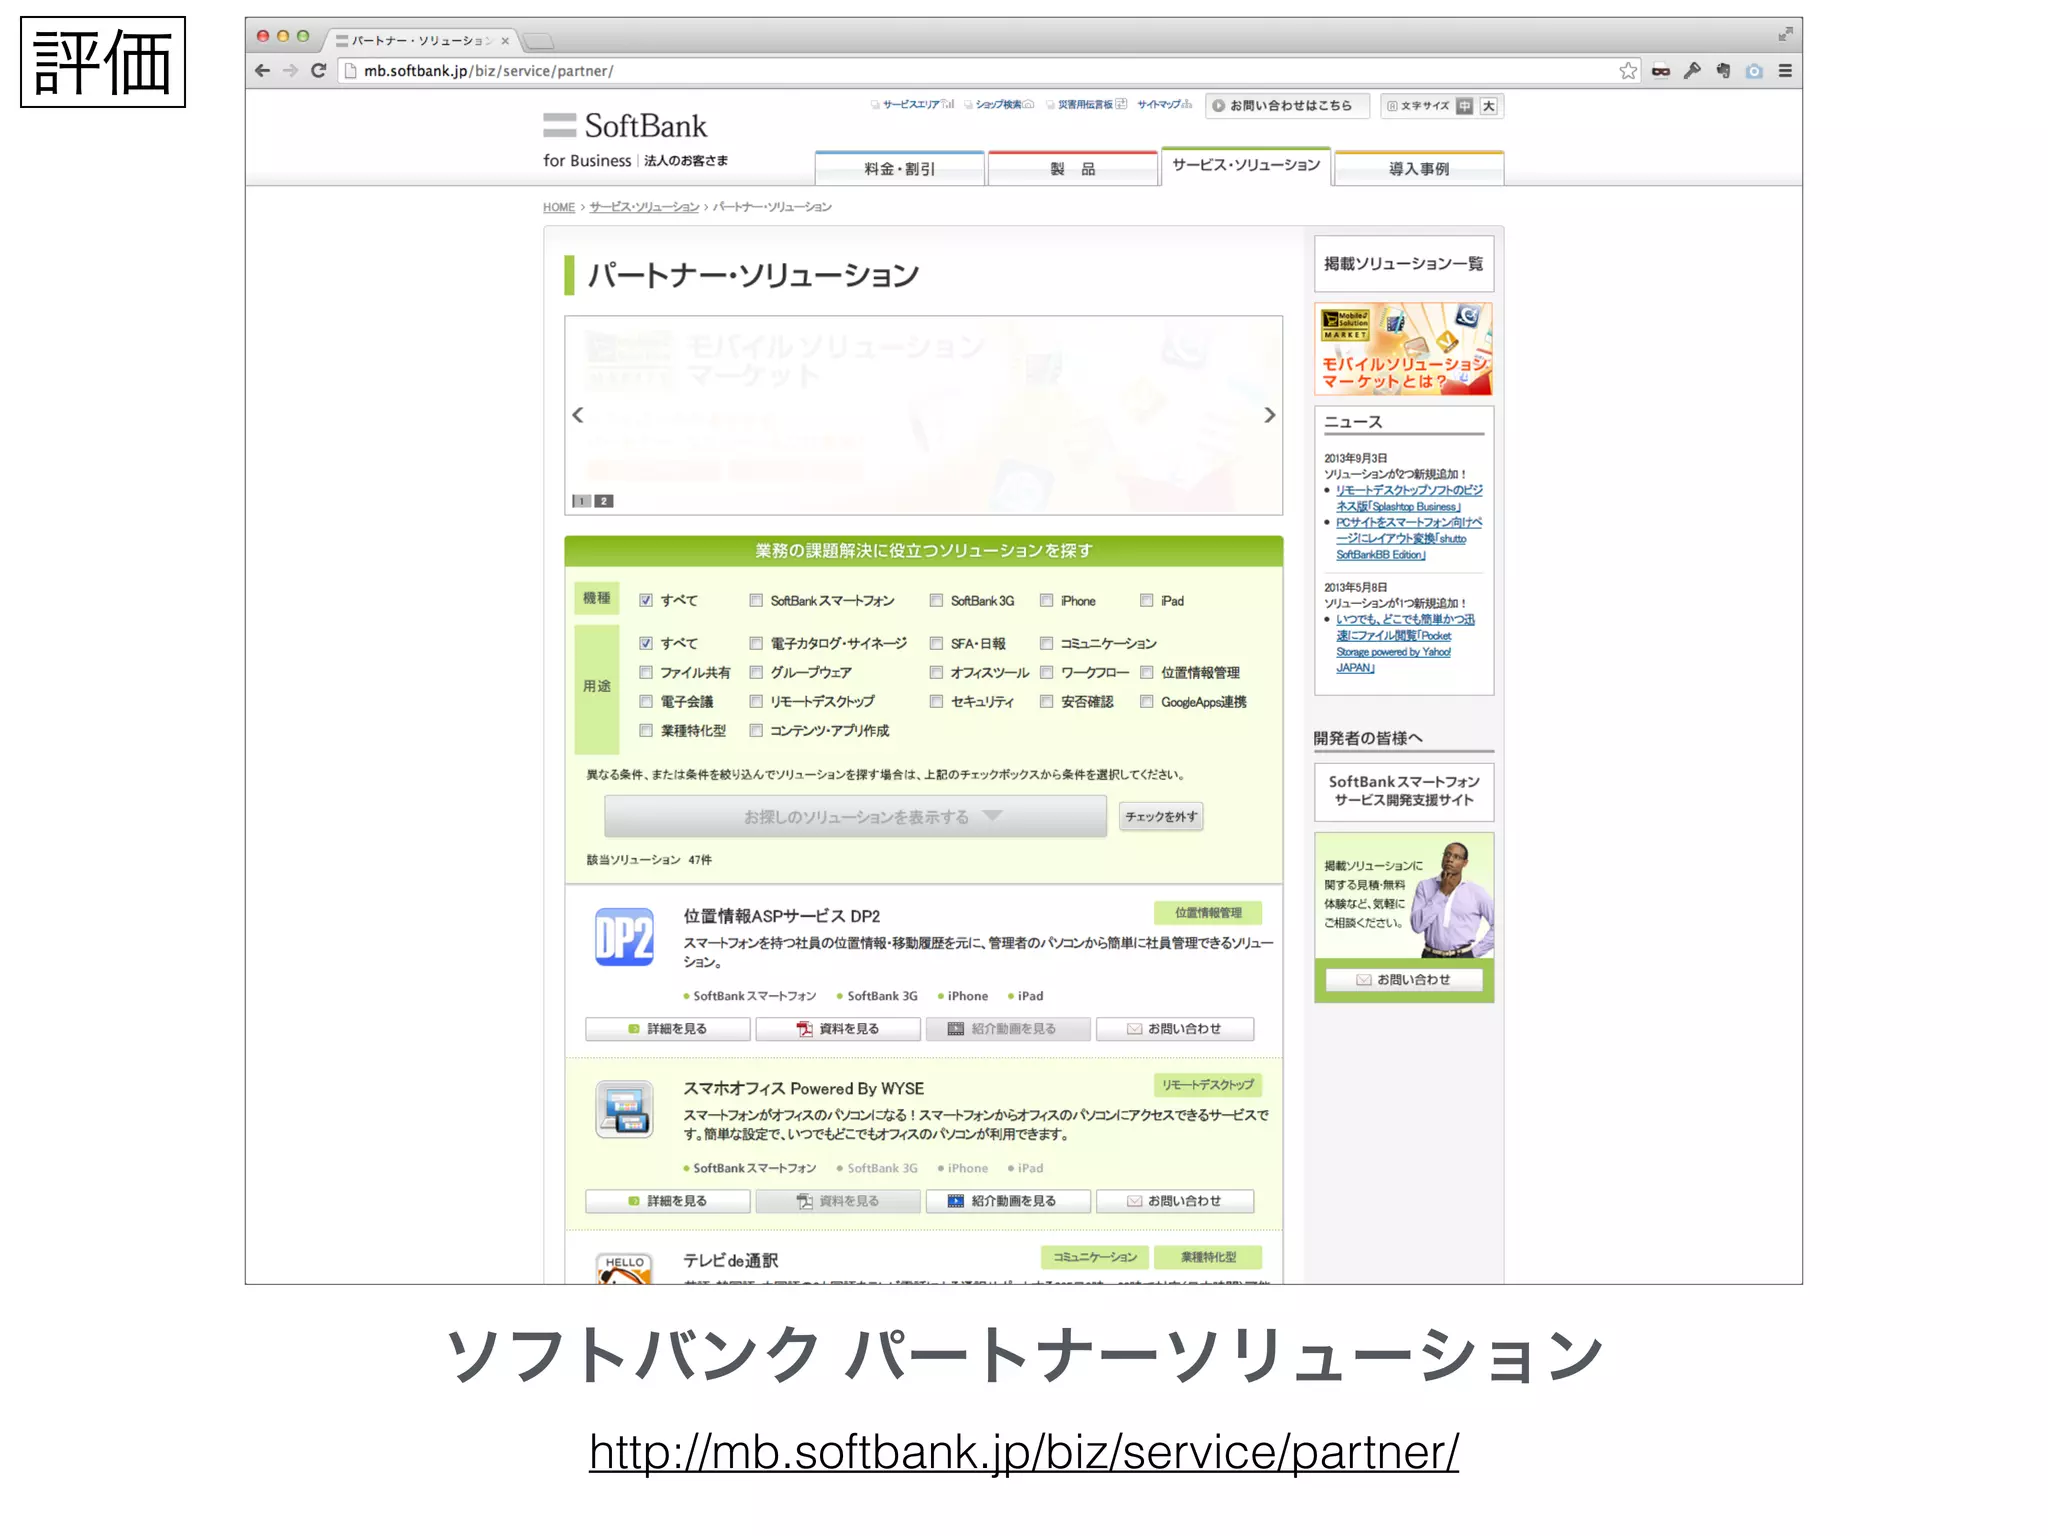The height and width of the screenshot is (1536, 2048).
Task: Open a new tab with the new tab button
Action: (x=539, y=41)
